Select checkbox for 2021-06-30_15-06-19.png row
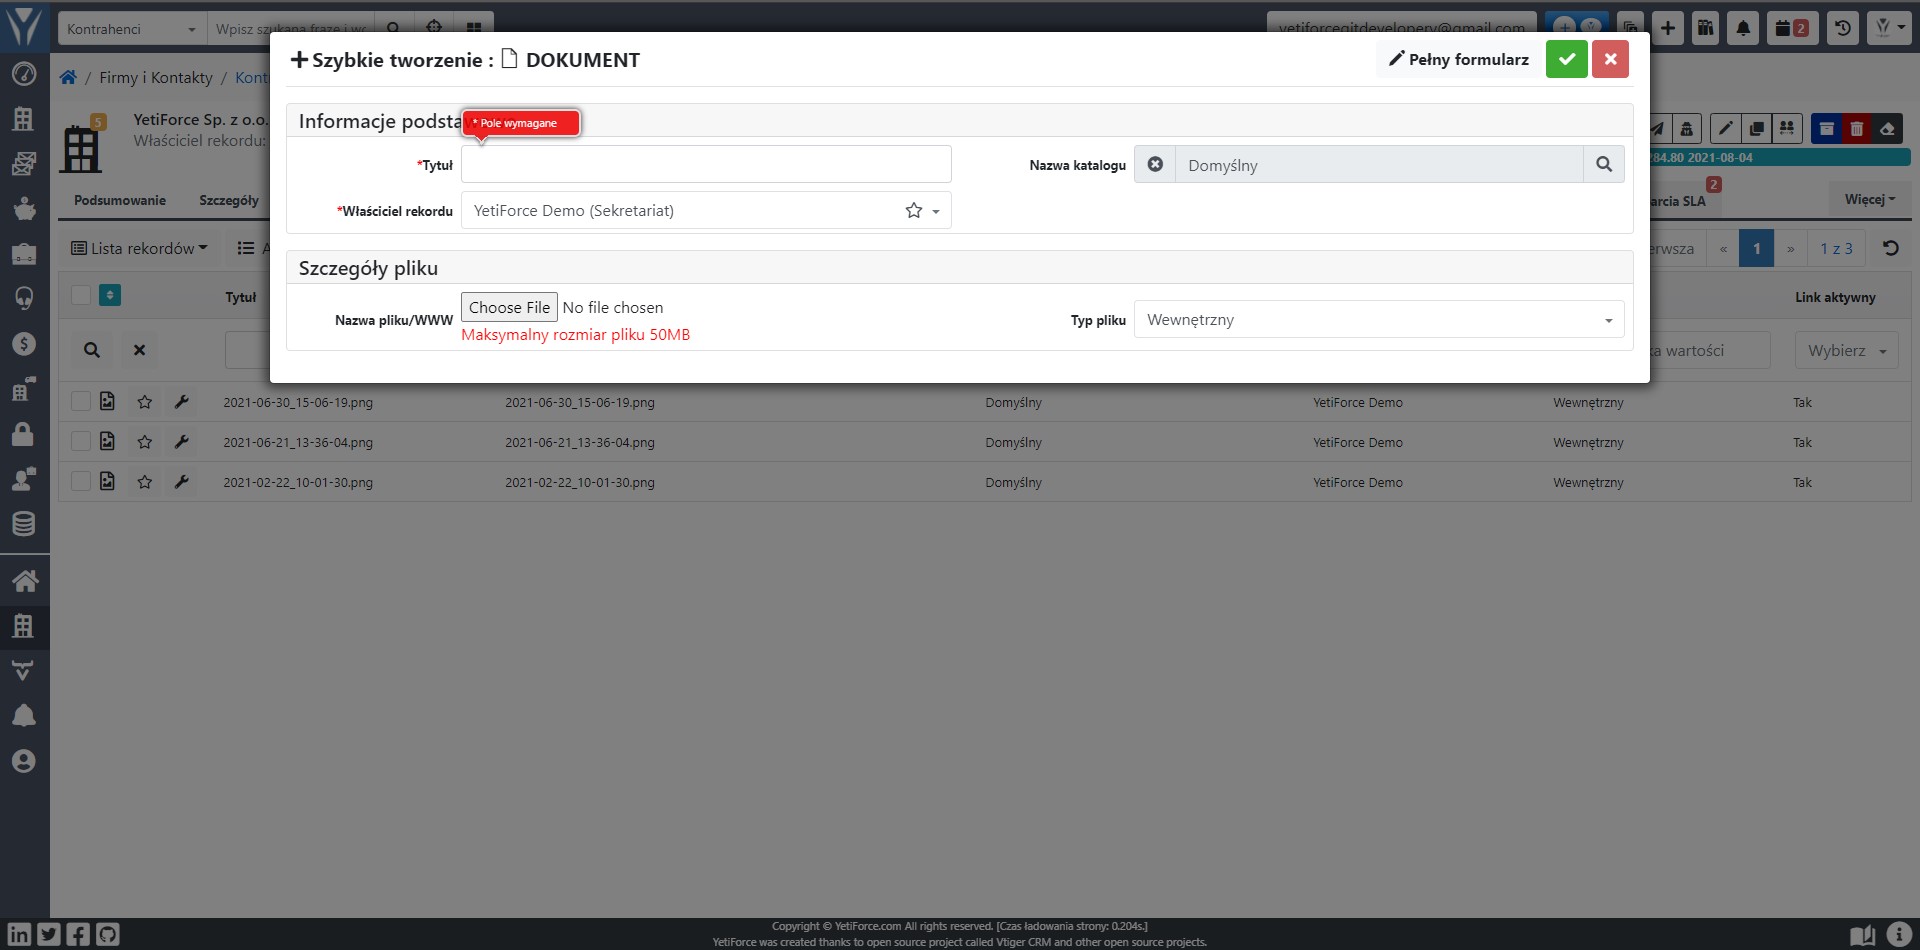The width and height of the screenshot is (1920, 950). [81, 401]
